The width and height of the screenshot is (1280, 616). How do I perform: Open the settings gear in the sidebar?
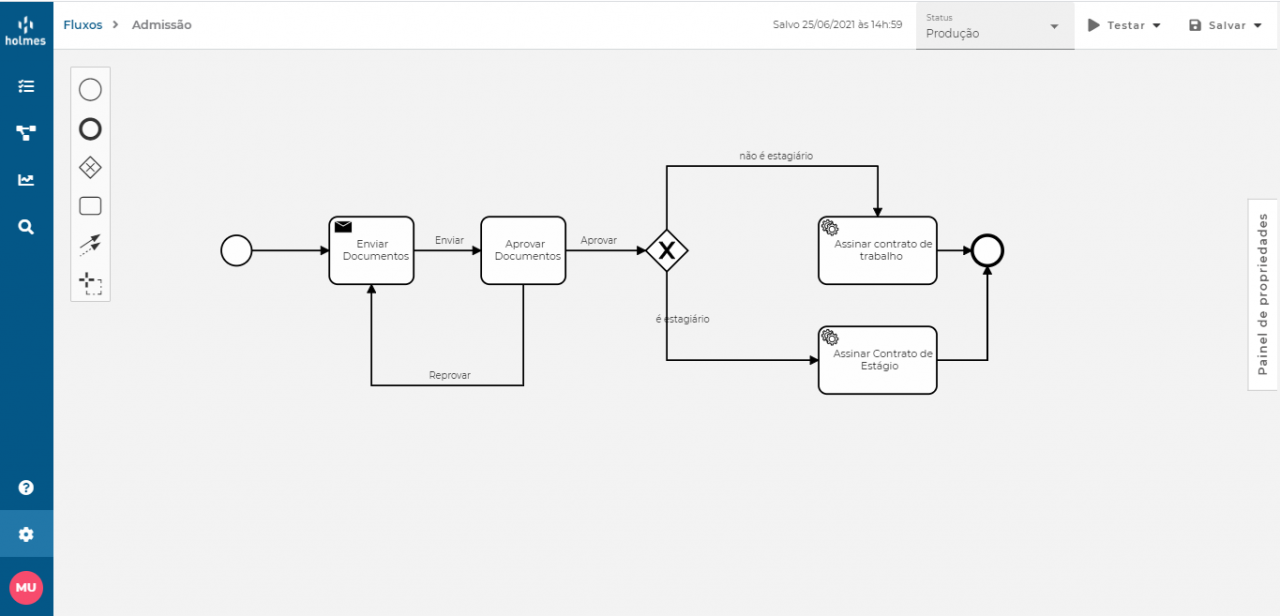pyautogui.click(x=26, y=533)
